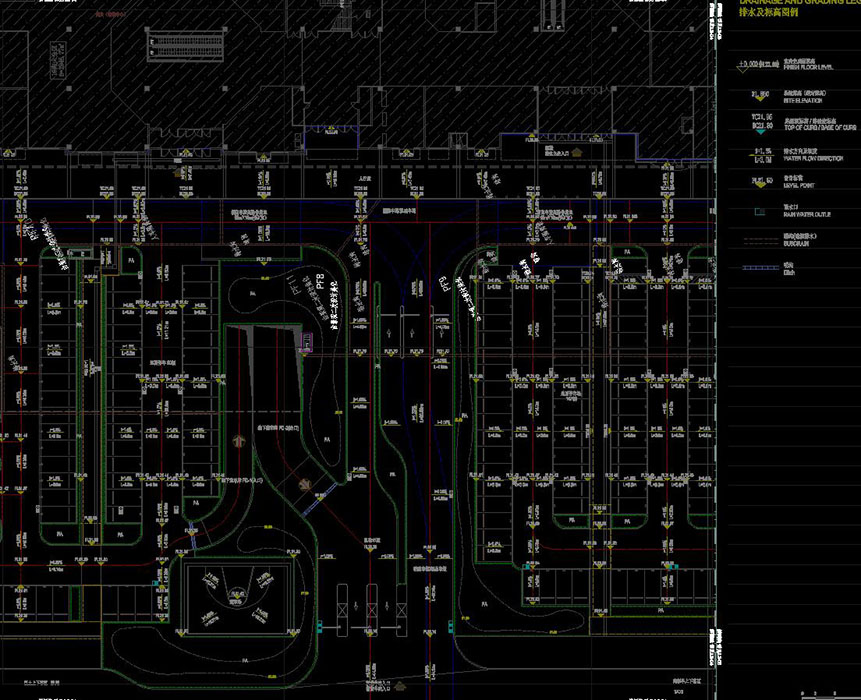861x700 pixels.
Task: Pick the TOP OF CURB / BASE OF CURB text
Action: click(x=818, y=129)
